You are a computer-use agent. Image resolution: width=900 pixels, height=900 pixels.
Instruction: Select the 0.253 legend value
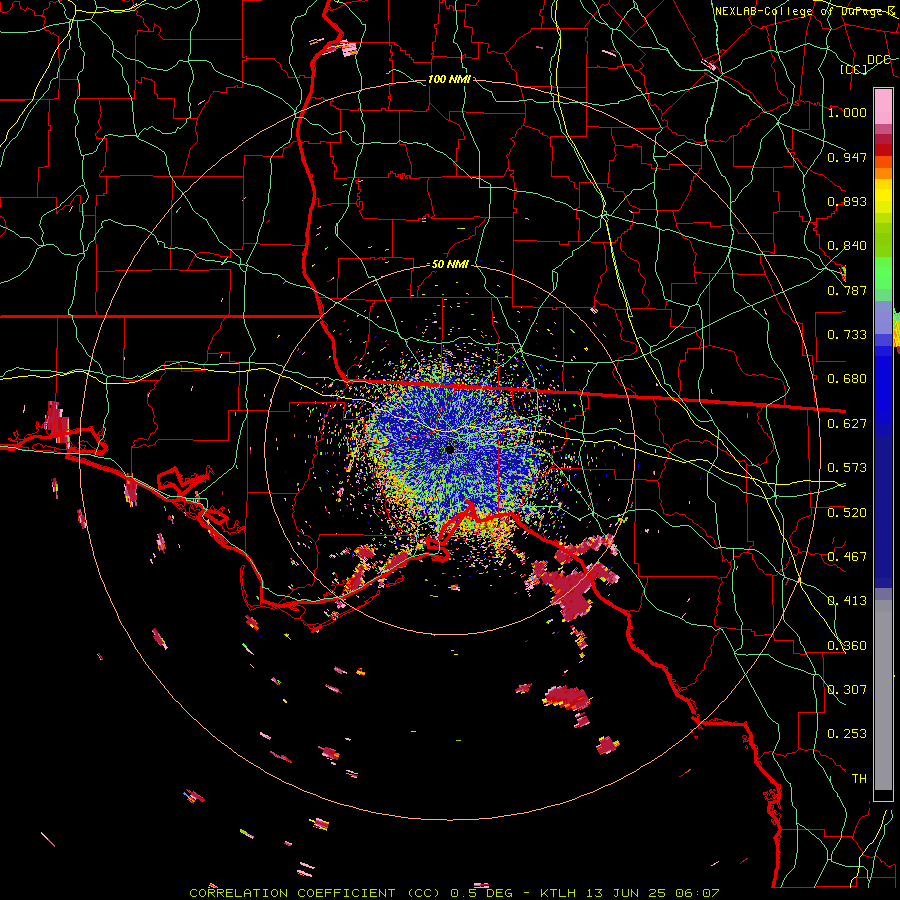(847, 734)
